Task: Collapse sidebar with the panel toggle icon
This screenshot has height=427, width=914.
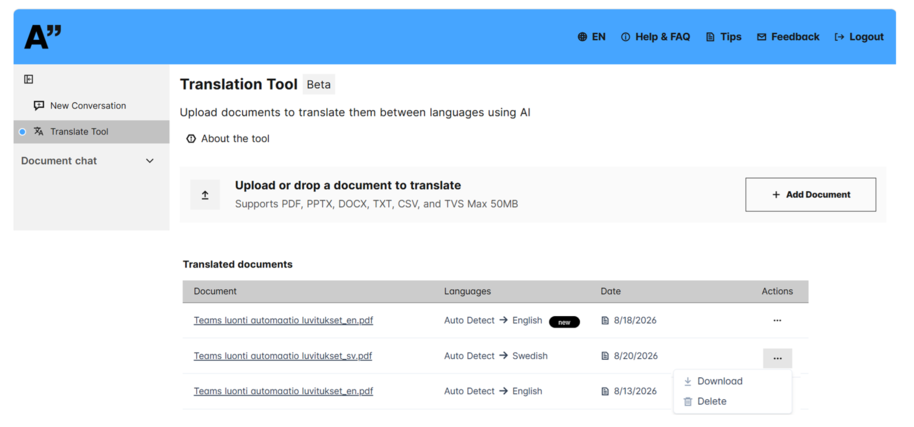Action: click(28, 79)
